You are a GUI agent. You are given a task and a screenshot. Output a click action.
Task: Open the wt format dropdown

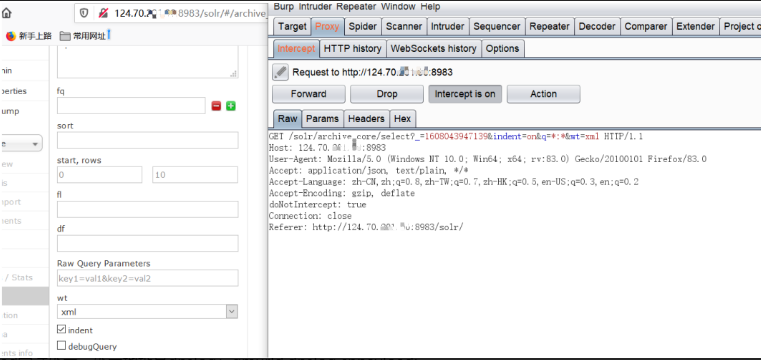(148, 311)
